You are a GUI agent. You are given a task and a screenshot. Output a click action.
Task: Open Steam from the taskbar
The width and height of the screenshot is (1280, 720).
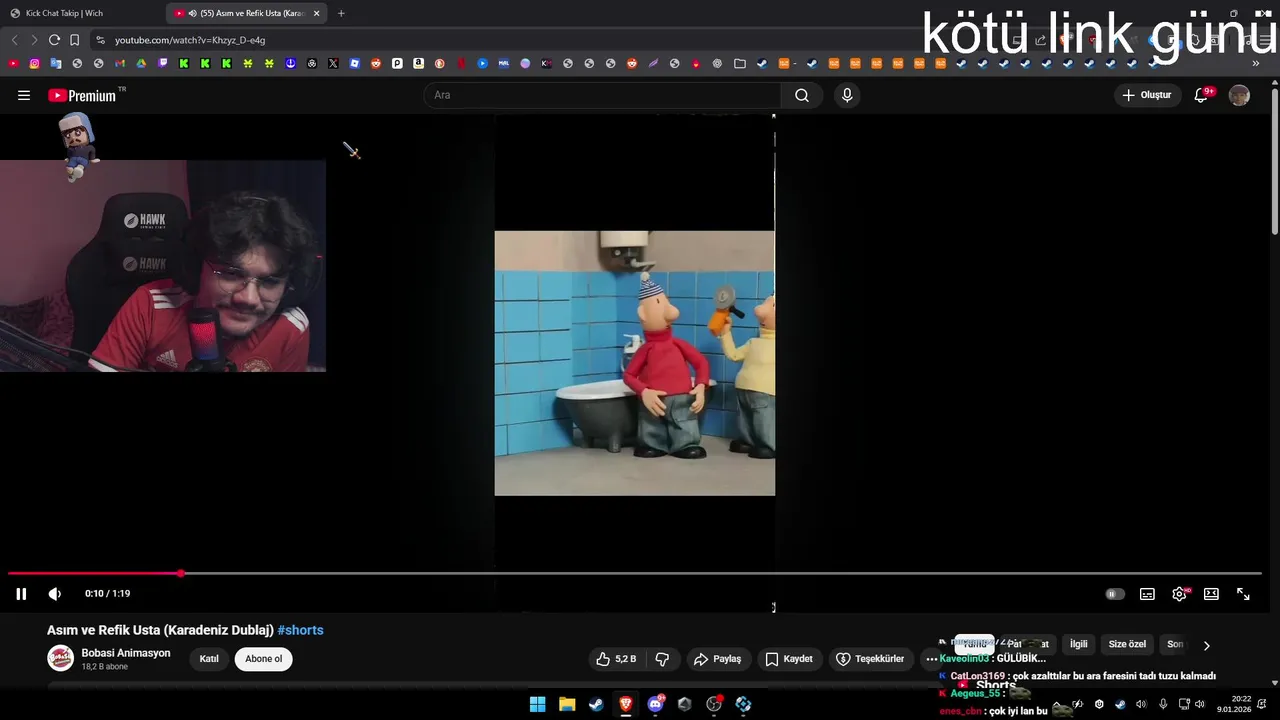[x=596, y=704]
